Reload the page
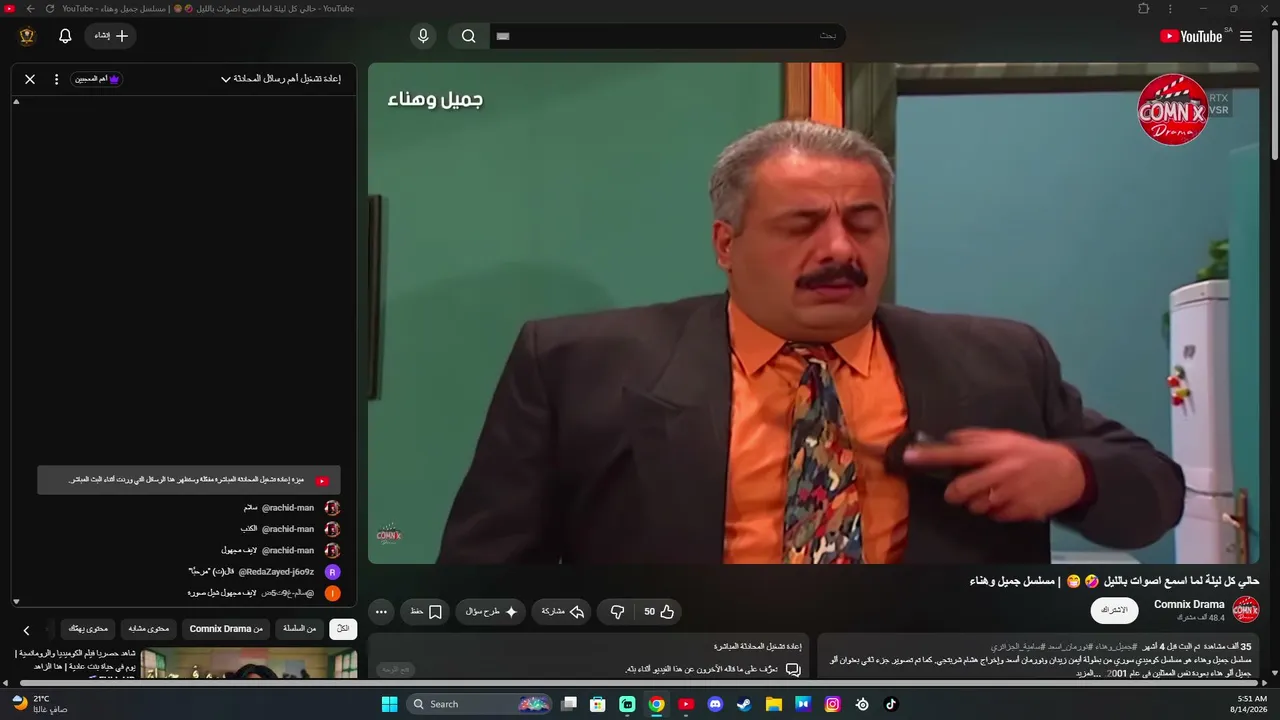Screen dimensions: 1280x720 [x=50, y=9]
